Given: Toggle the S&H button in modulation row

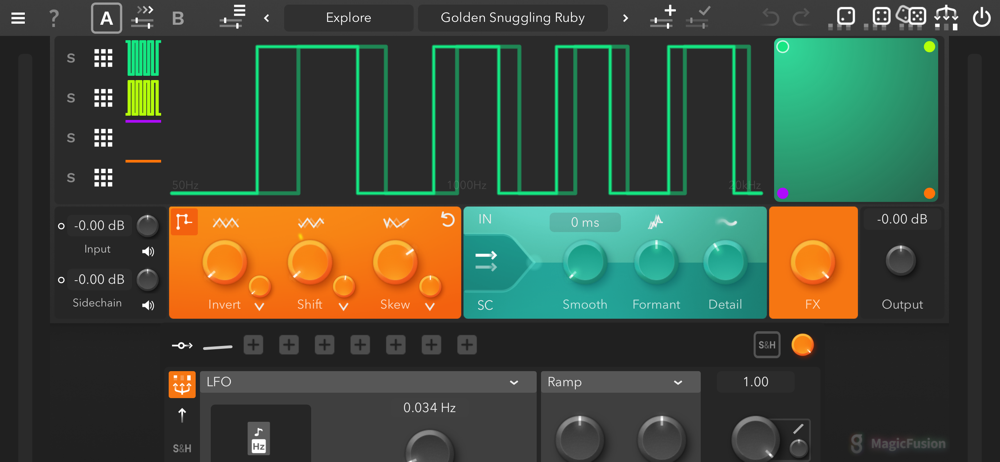Looking at the screenshot, I should coord(767,346).
